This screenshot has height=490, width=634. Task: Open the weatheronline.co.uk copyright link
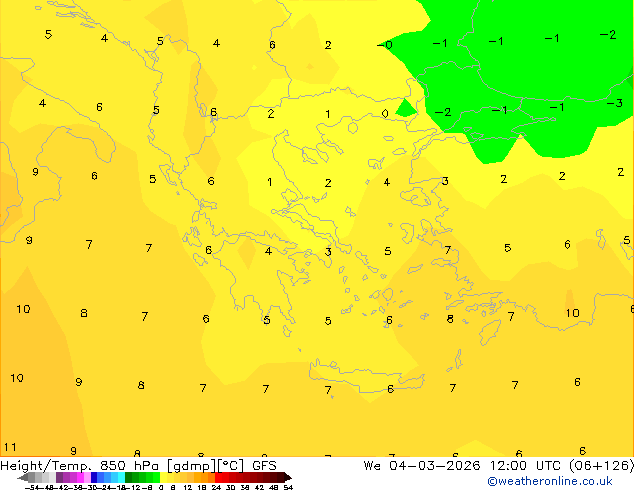pyautogui.click(x=550, y=481)
